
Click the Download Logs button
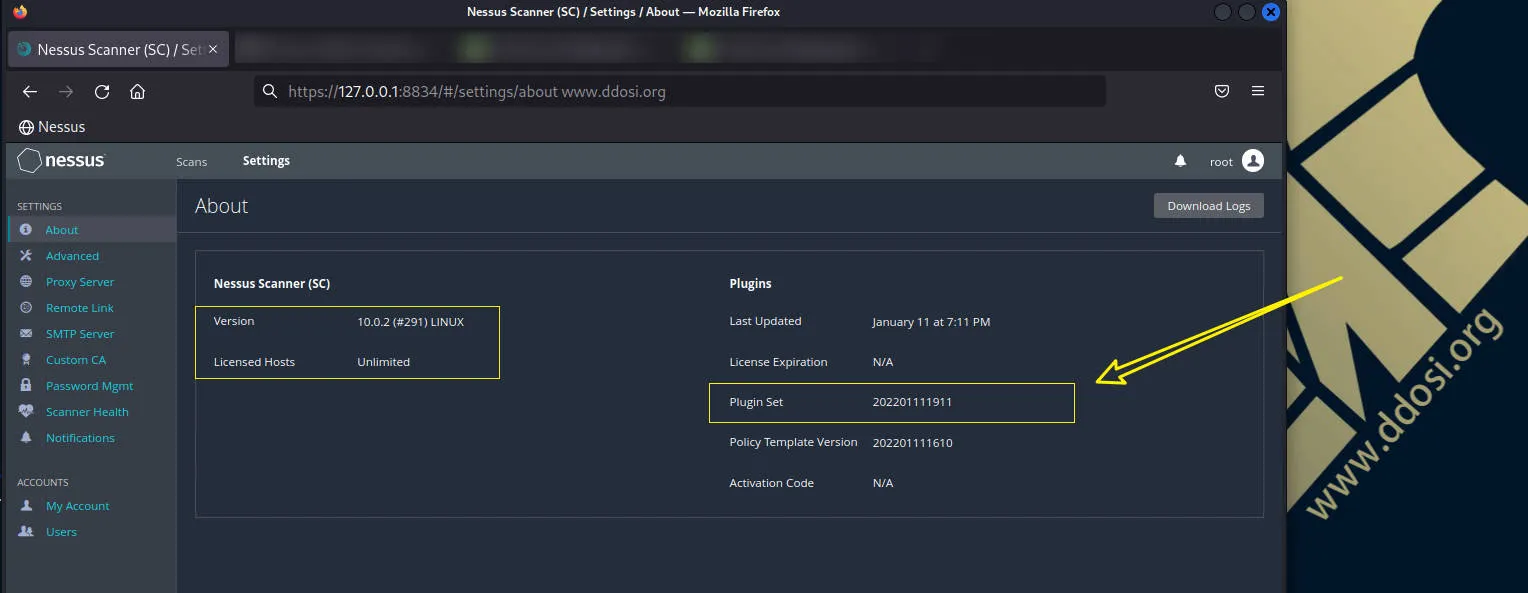[1208, 205]
